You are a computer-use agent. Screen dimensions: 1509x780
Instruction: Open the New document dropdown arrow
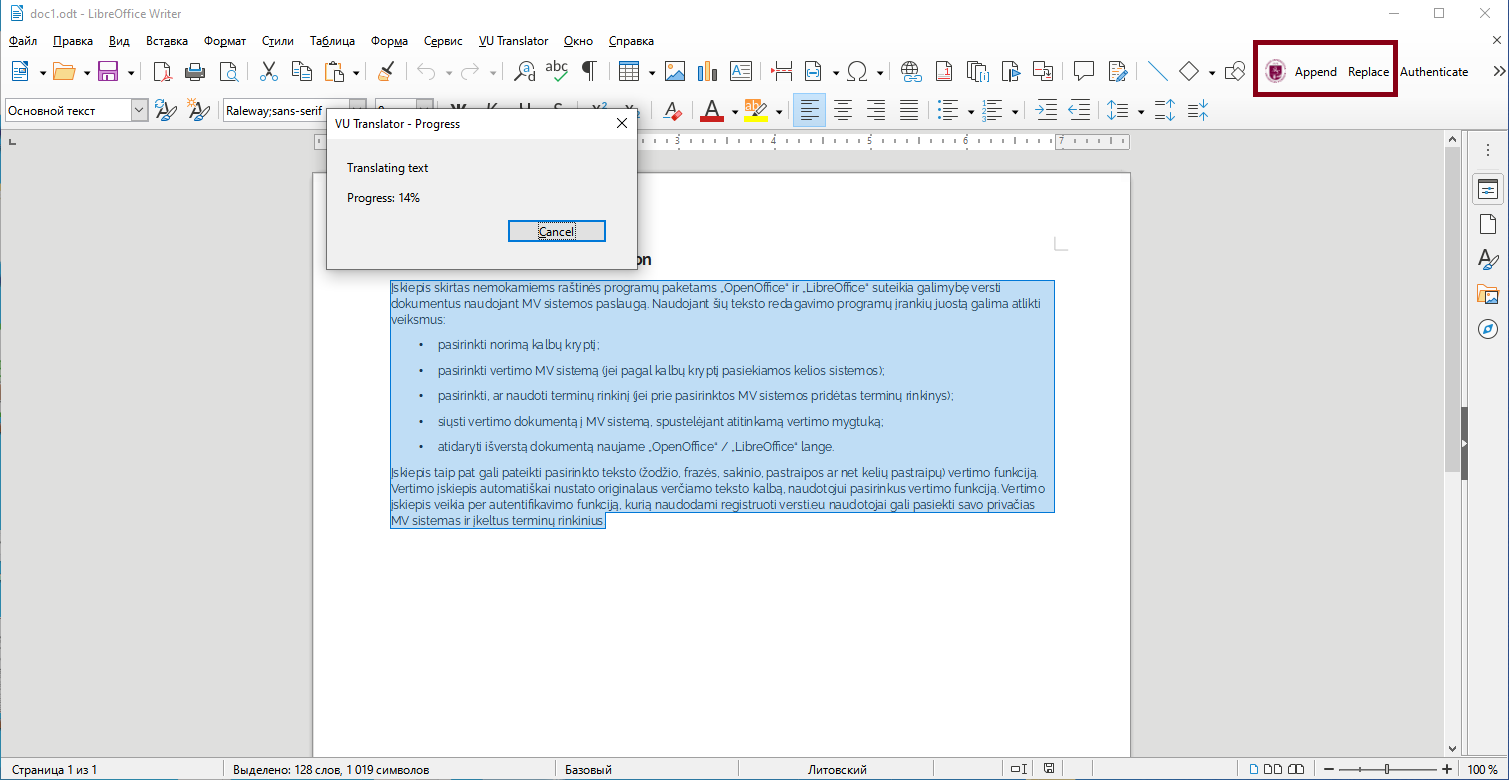click(43, 73)
